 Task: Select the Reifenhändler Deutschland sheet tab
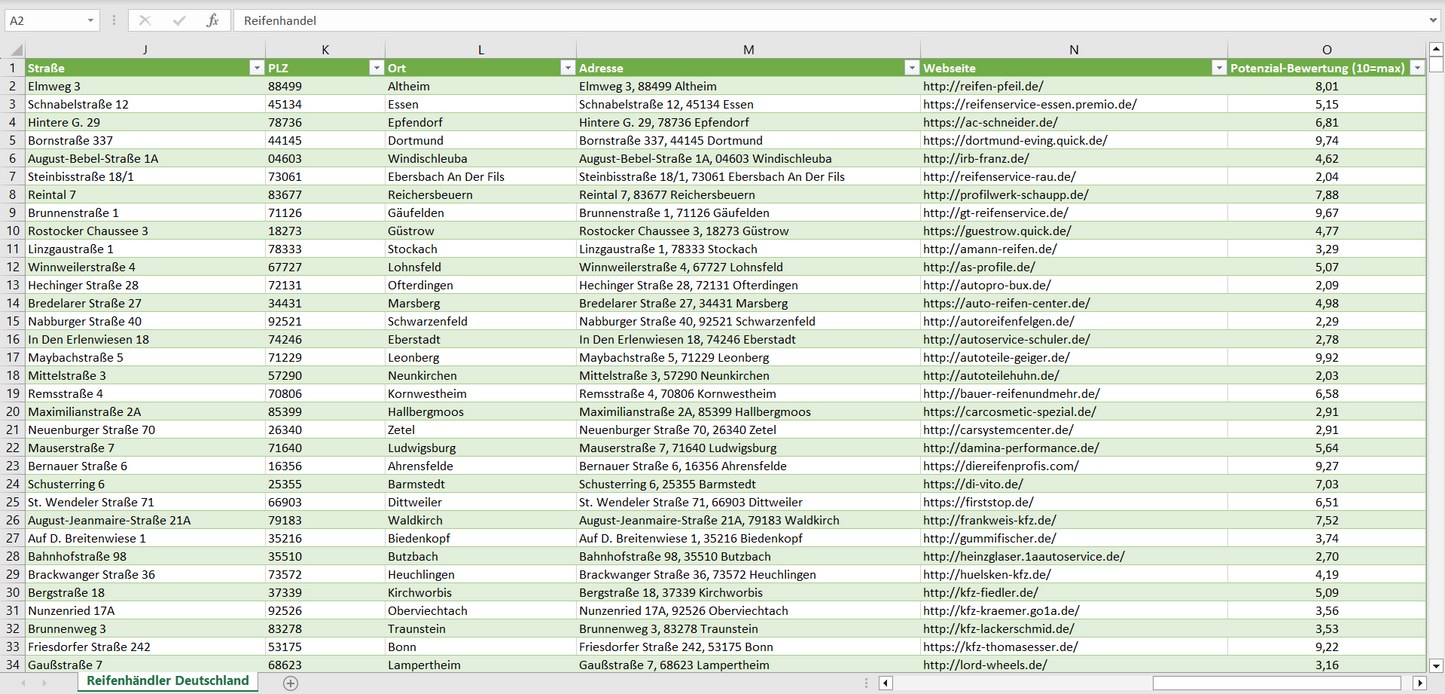[x=167, y=681]
